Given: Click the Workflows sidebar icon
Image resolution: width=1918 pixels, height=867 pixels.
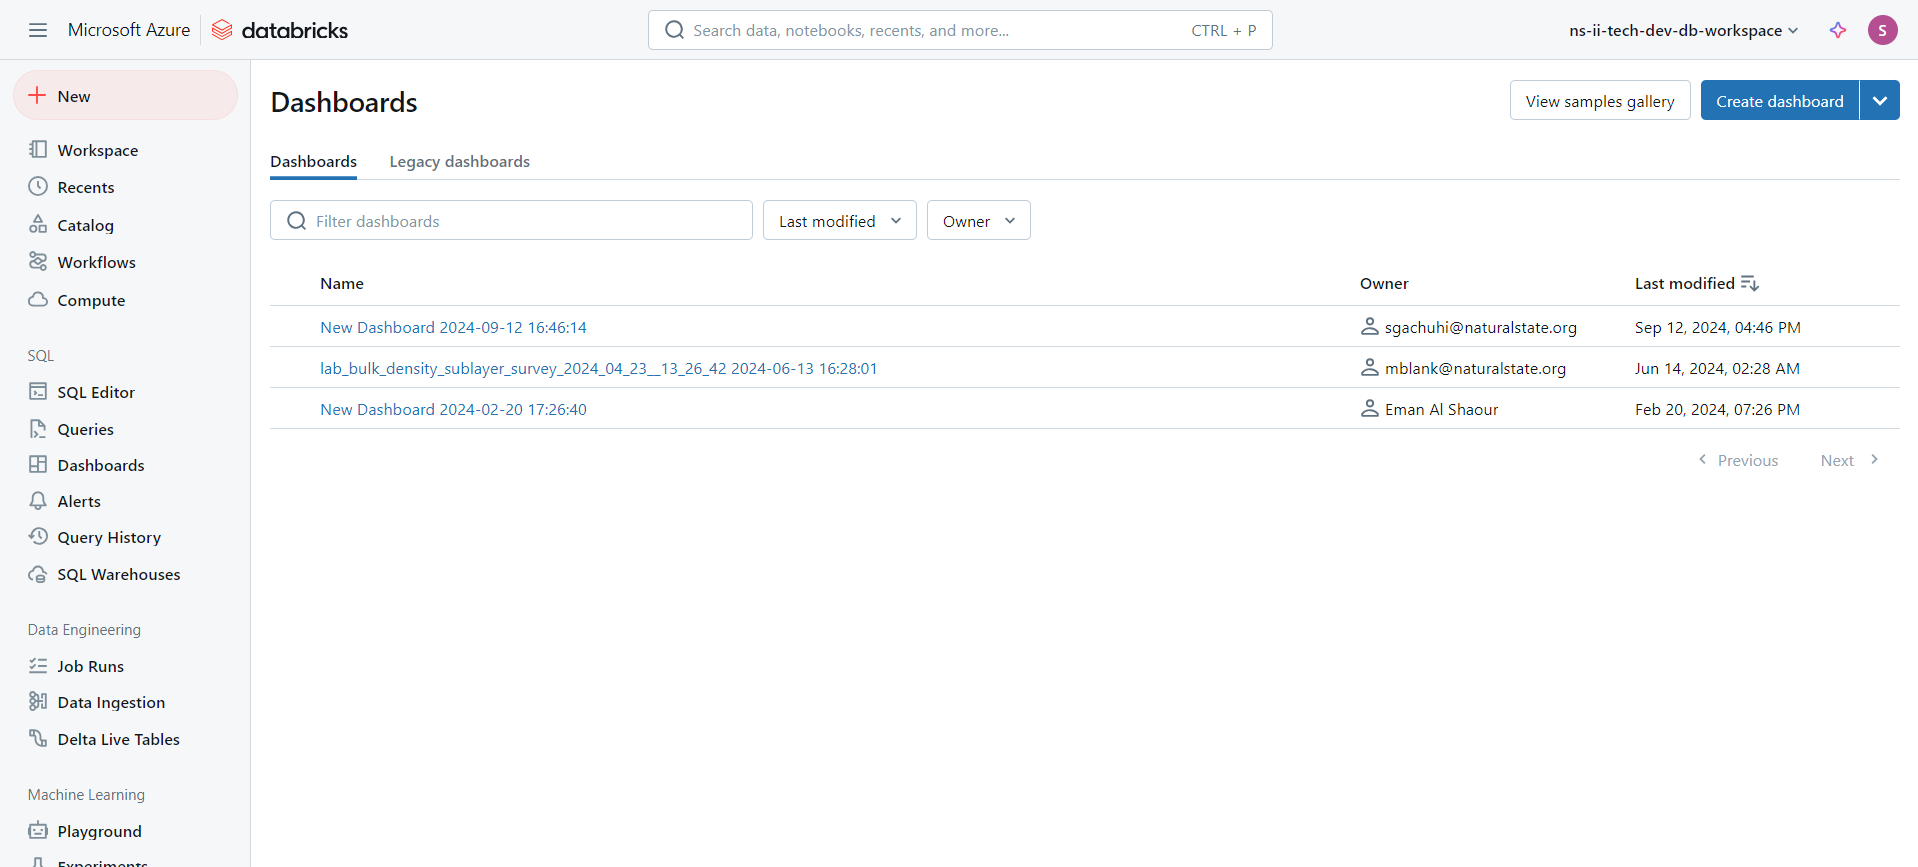Looking at the screenshot, I should pos(38,261).
